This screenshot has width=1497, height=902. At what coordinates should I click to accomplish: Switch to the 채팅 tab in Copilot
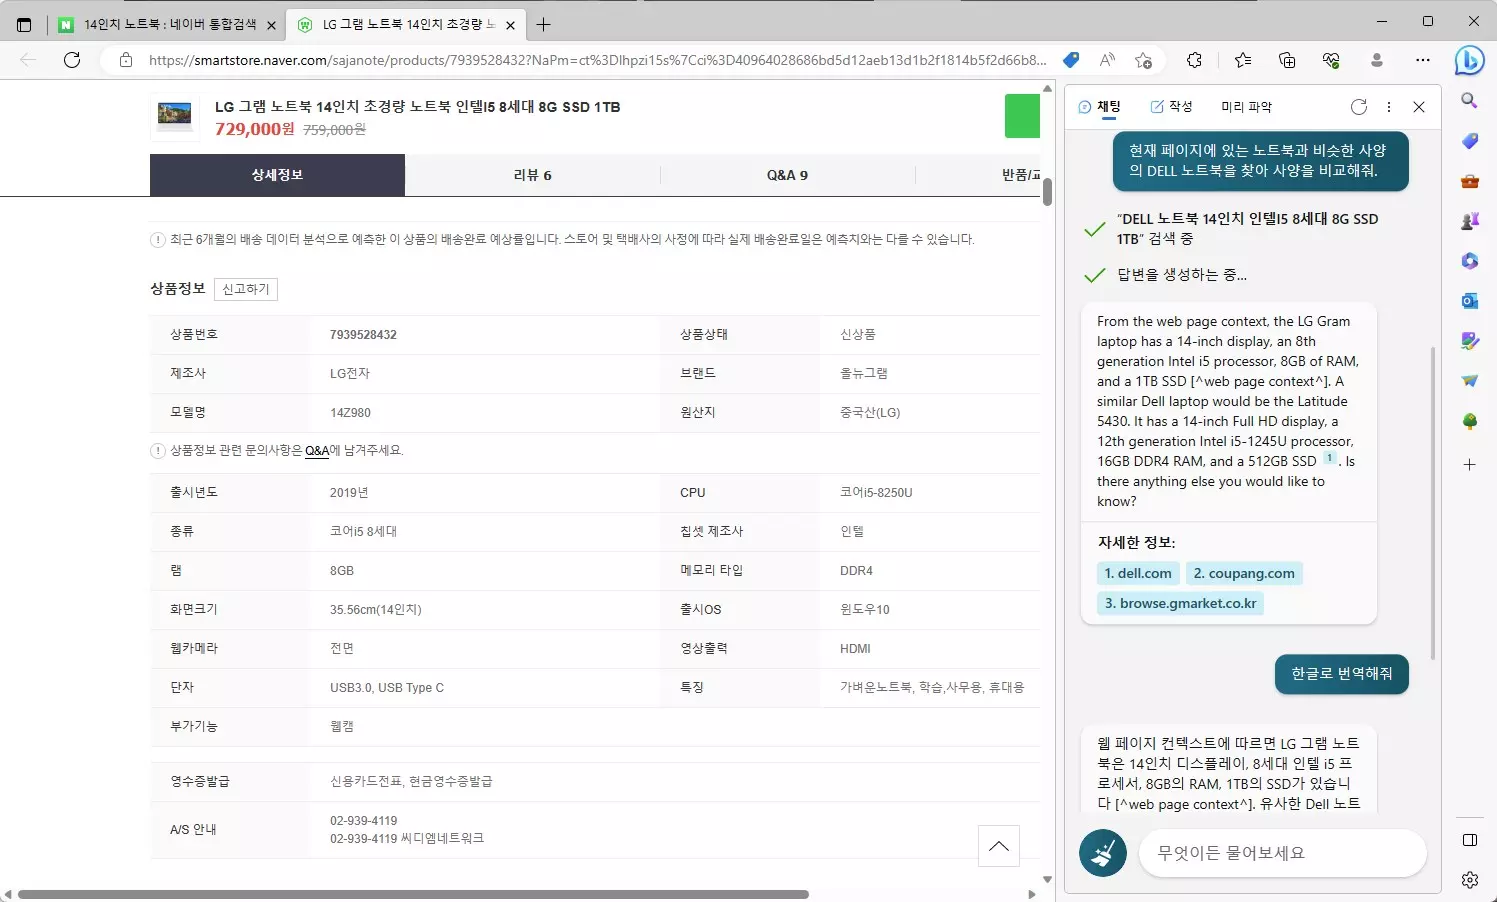pyautogui.click(x=1099, y=107)
